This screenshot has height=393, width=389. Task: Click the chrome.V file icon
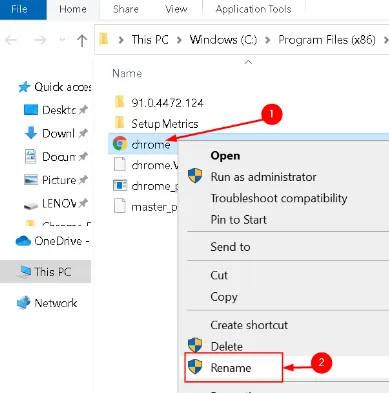click(x=120, y=165)
